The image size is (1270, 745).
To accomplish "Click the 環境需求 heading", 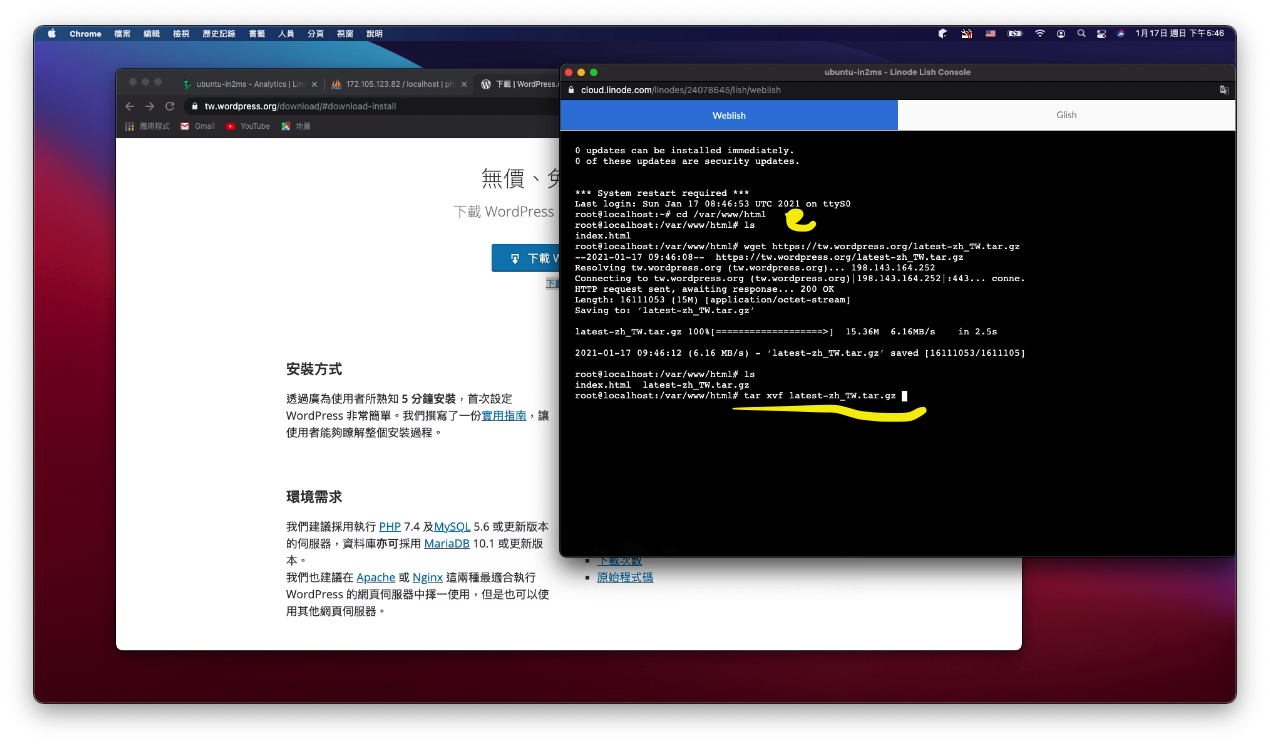I will tap(314, 497).
